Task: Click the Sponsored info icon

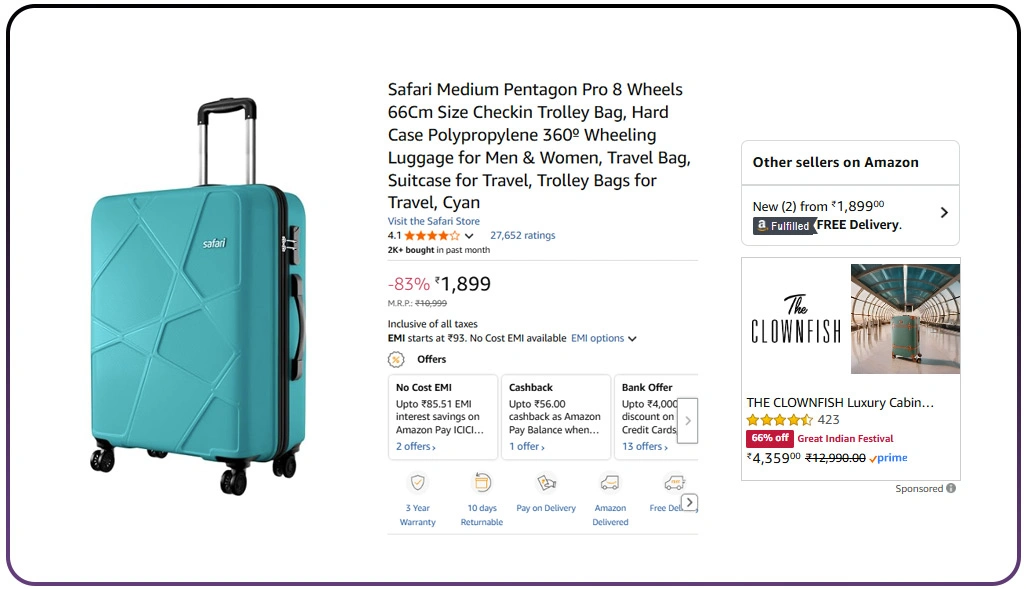Action: [x=951, y=489]
